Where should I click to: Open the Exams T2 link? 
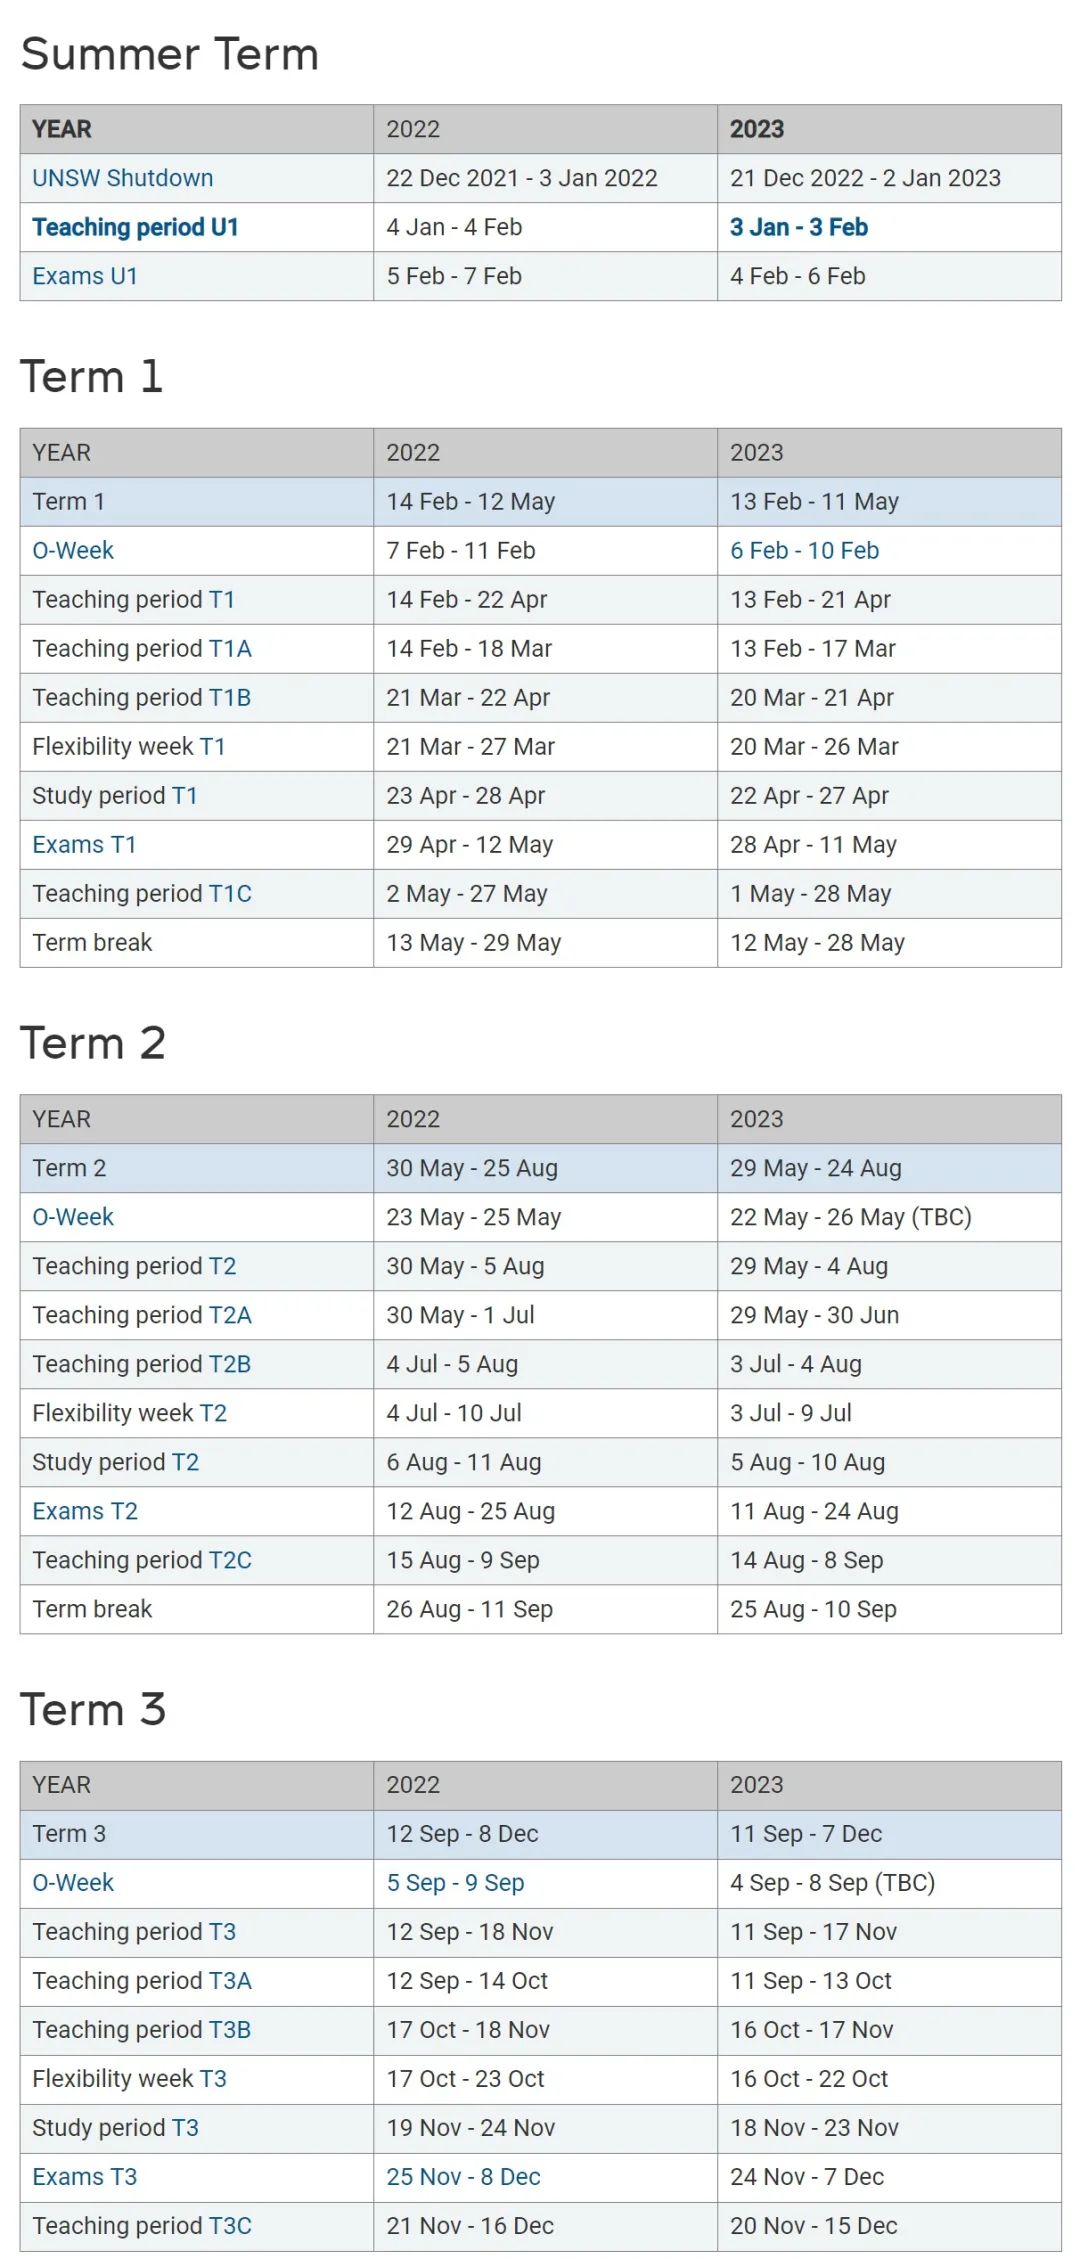tap(85, 1510)
